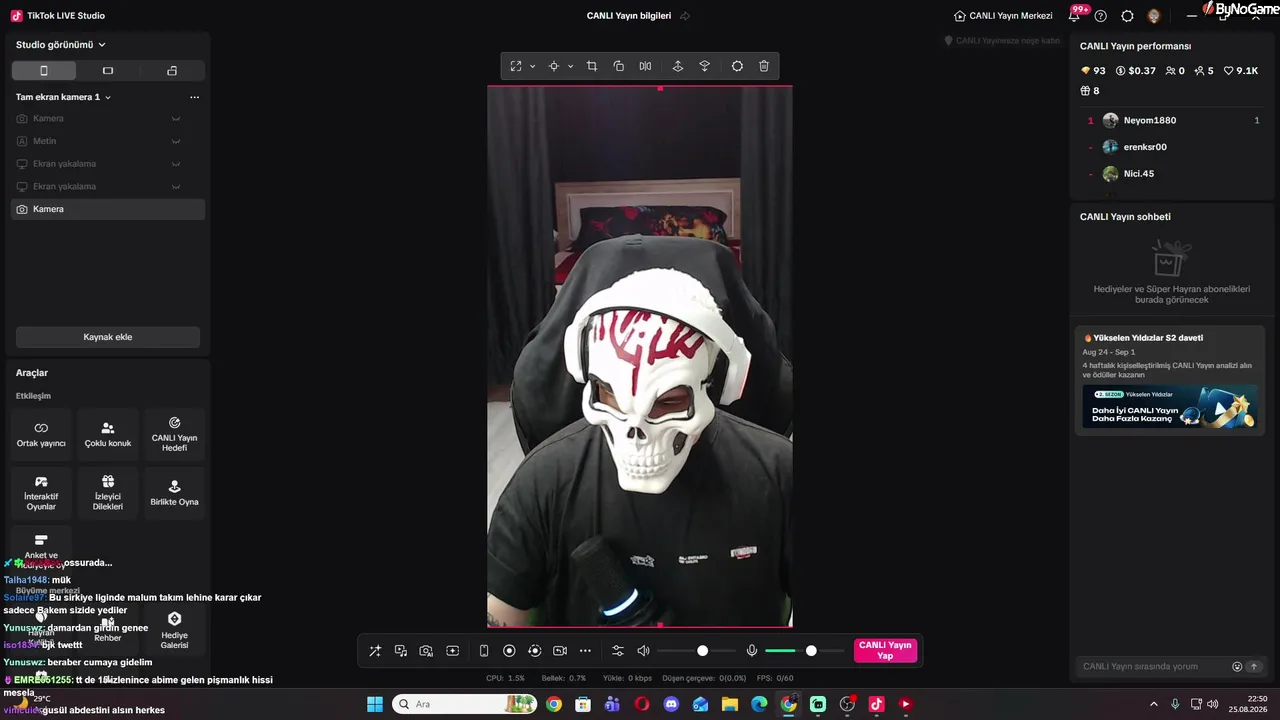Select the fit-to-screen transform tool

pos(516,66)
